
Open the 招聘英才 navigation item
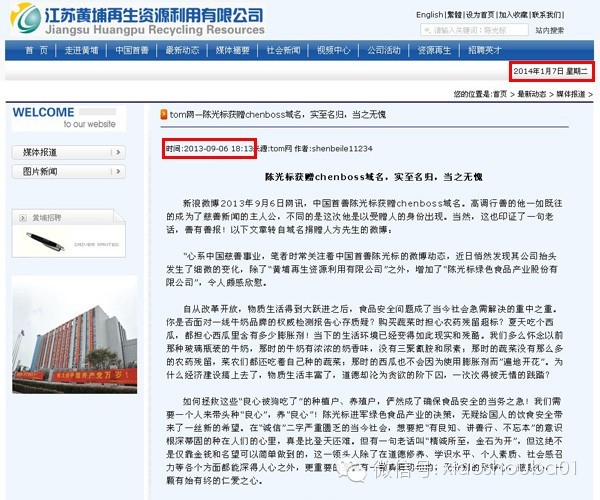(x=485, y=50)
